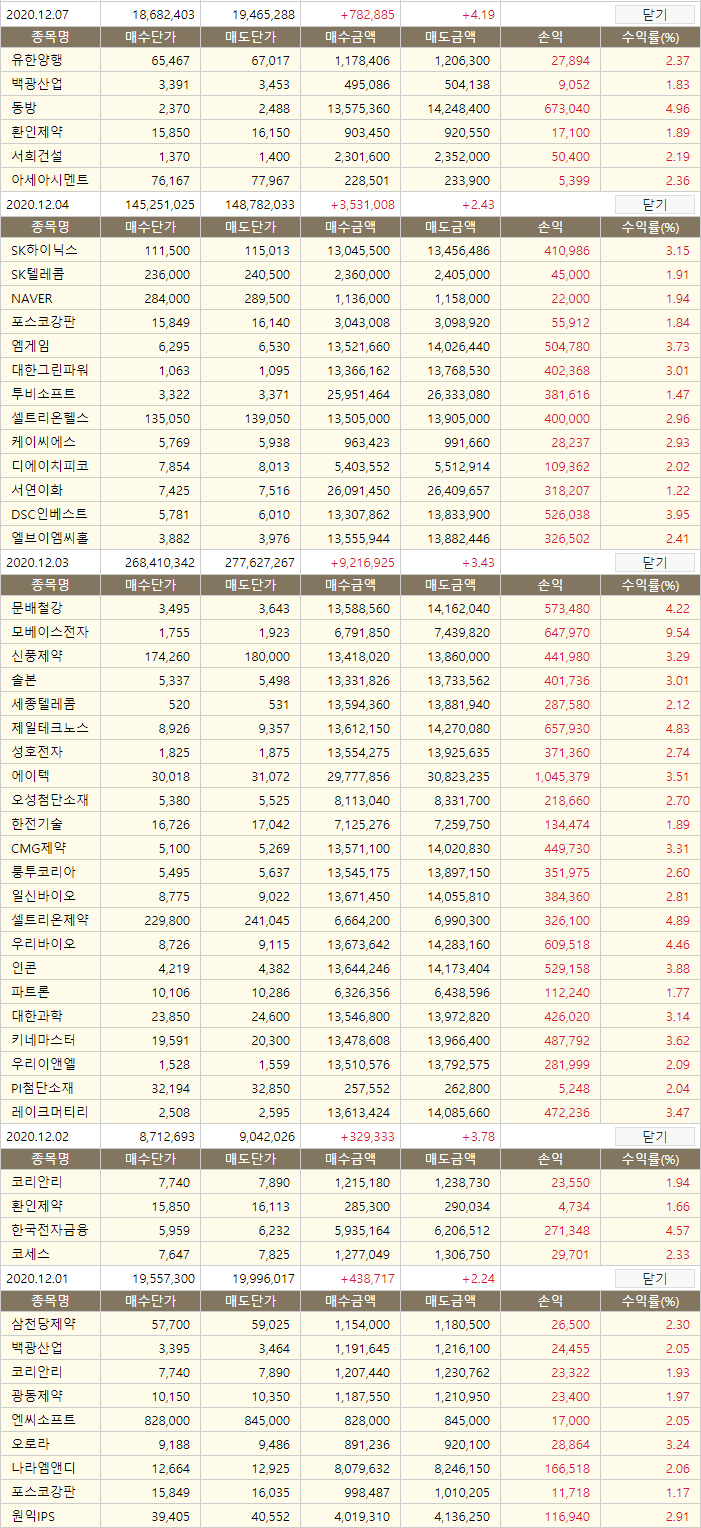The image size is (701, 1528).
Task: Click the 닫기 button for 2020.12.04
Action: pos(654,204)
